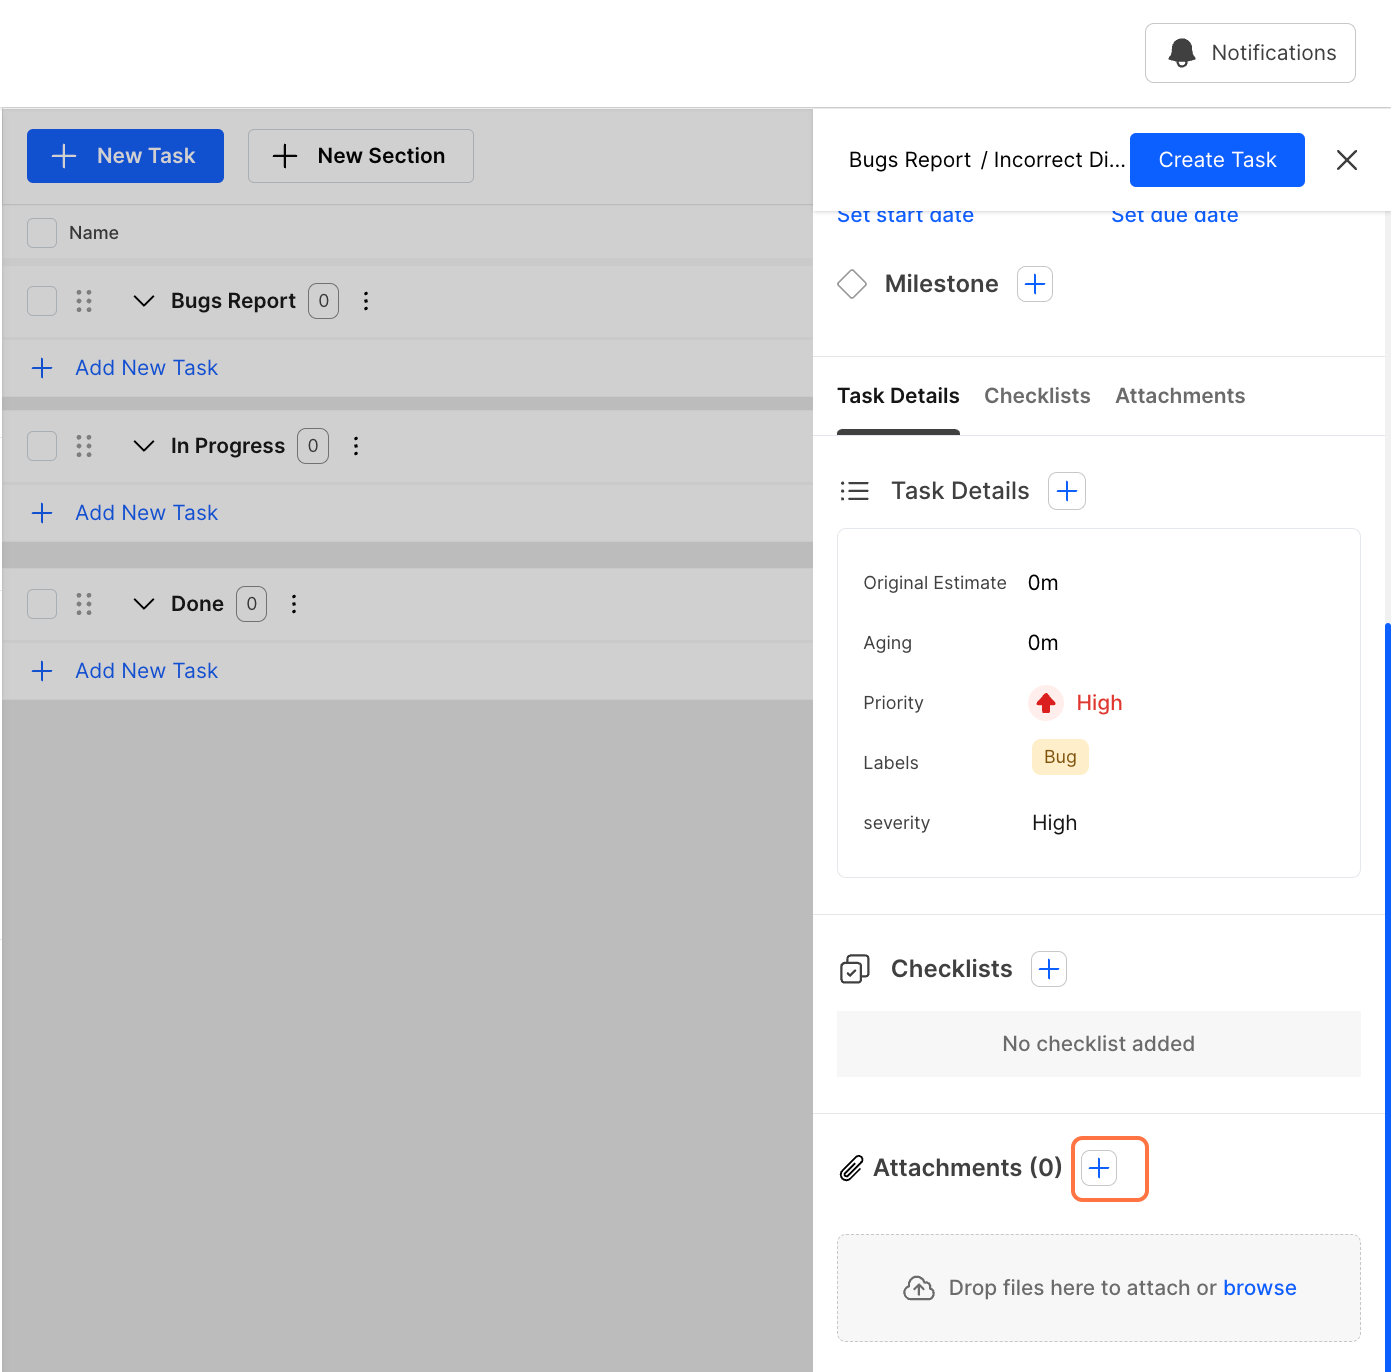Click the Attachments paperclip icon

pos(851,1168)
